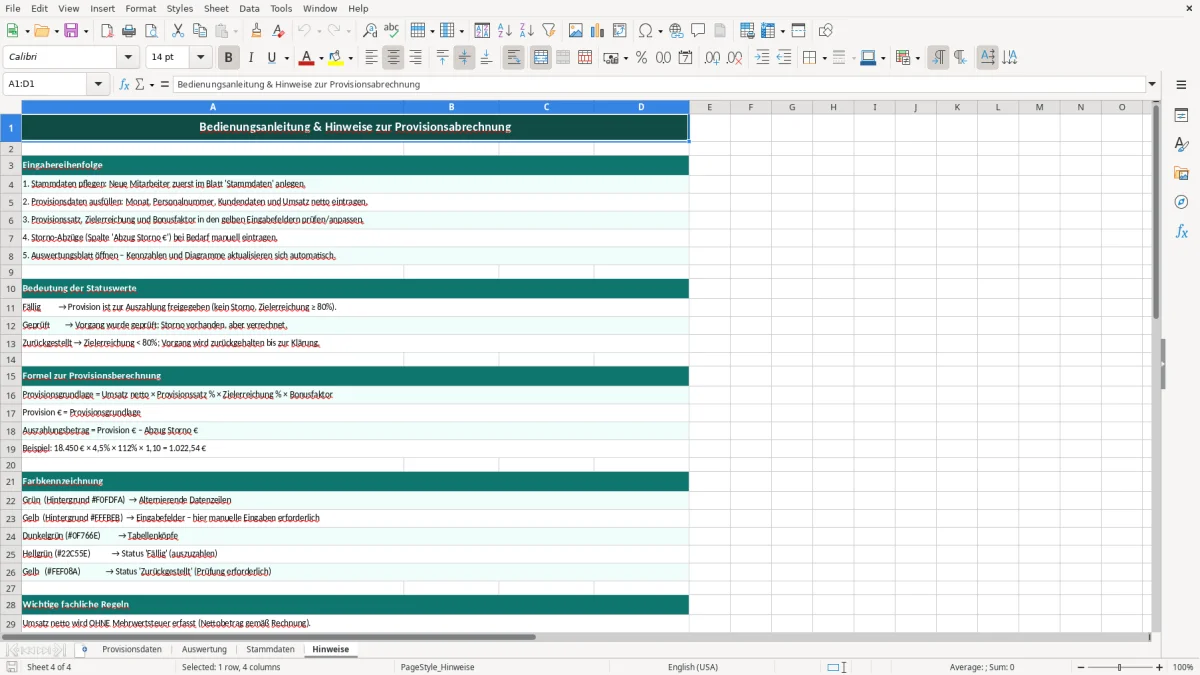This screenshot has height=675, width=1200.
Task: Open the Data menu
Action: click(x=249, y=8)
